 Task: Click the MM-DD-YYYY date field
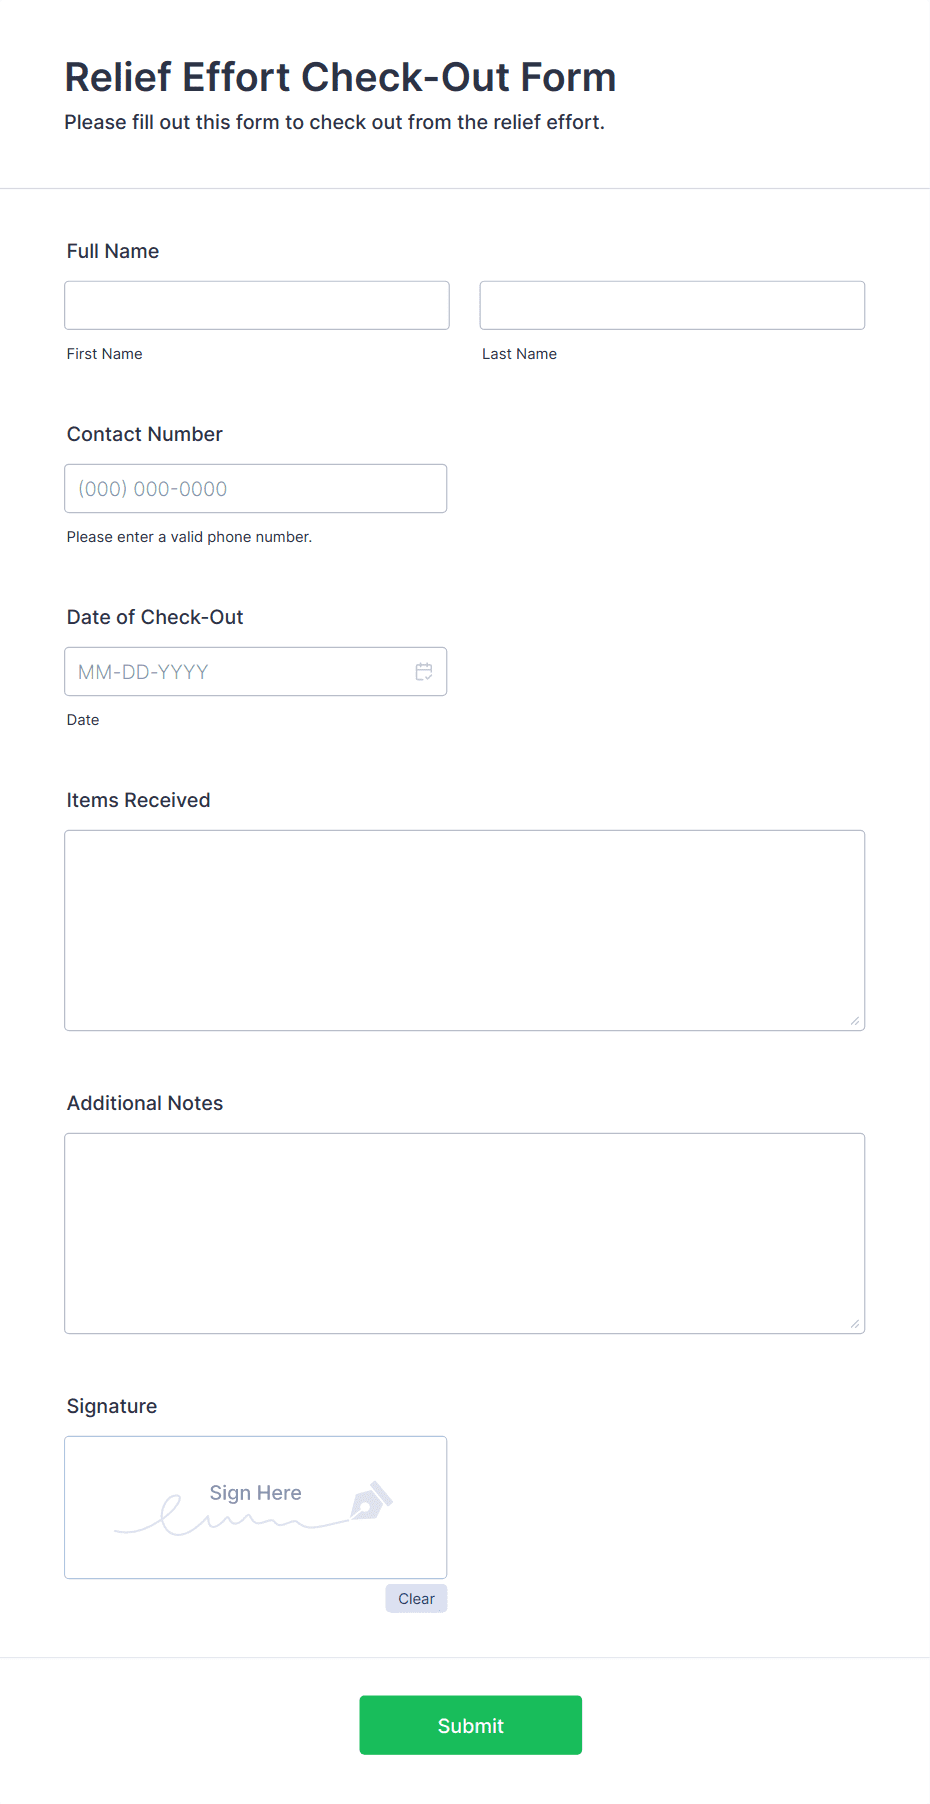256,672
